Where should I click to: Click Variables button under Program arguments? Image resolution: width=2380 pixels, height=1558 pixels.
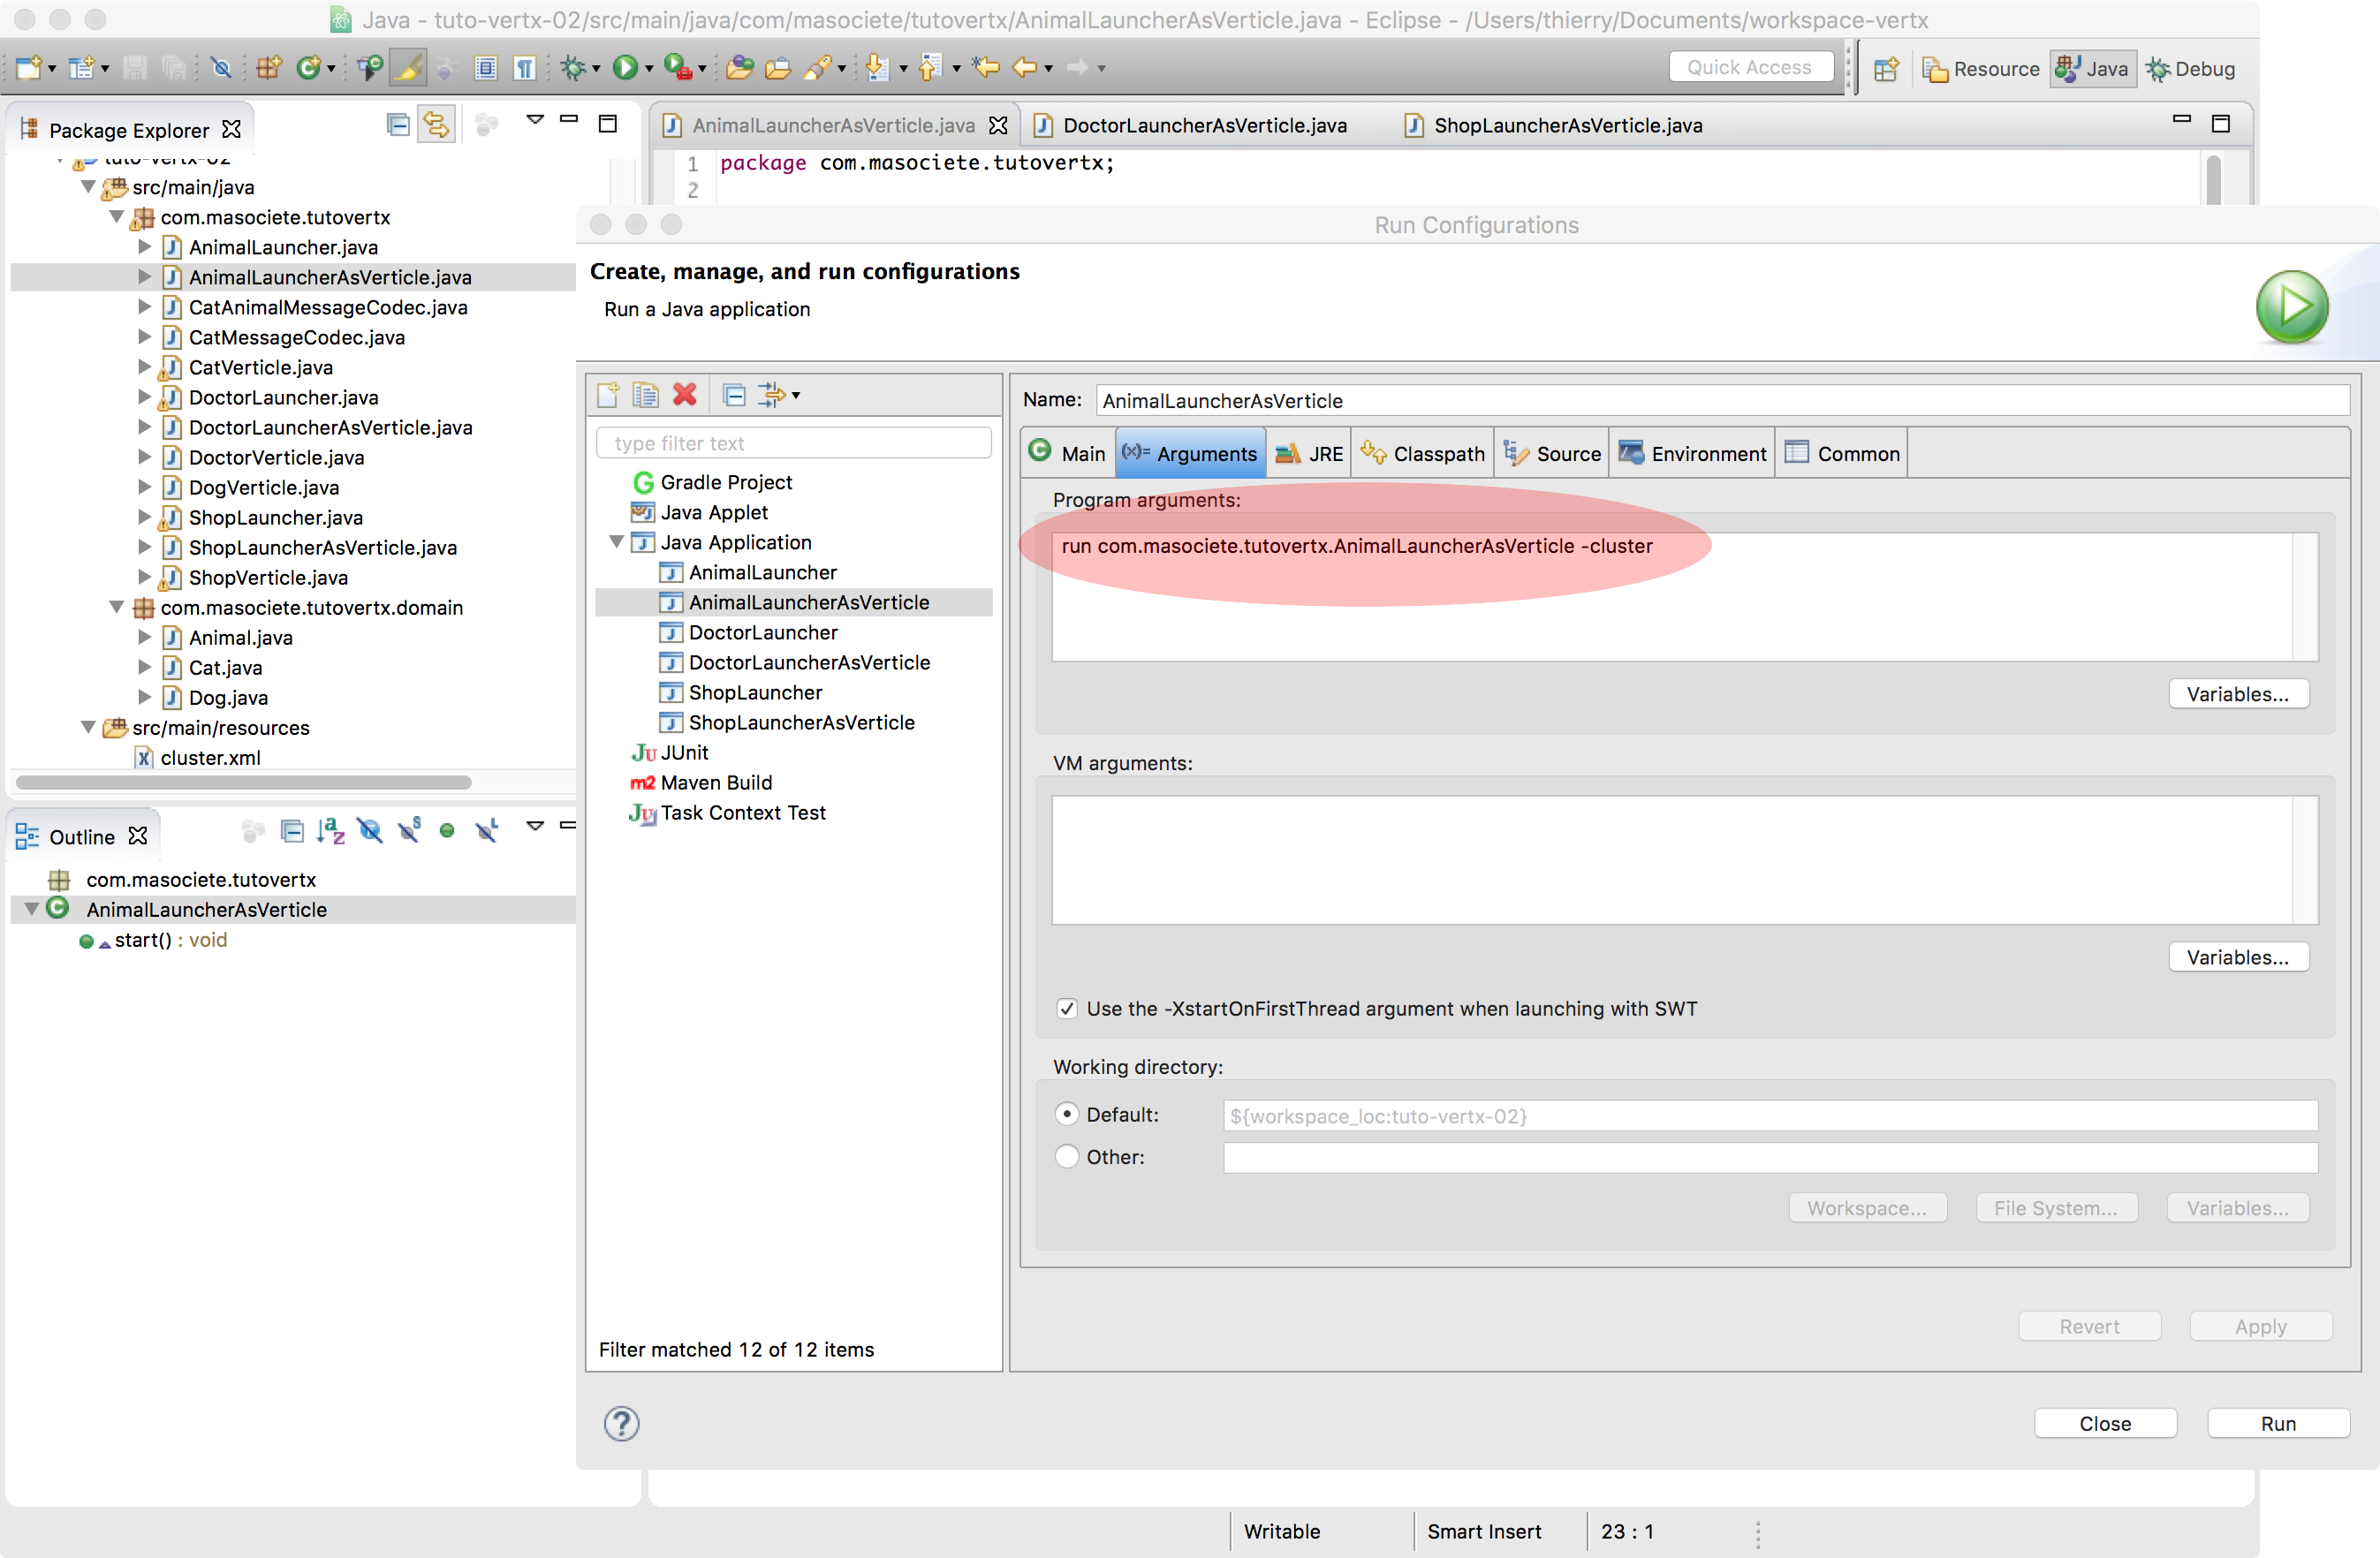[2237, 694]
